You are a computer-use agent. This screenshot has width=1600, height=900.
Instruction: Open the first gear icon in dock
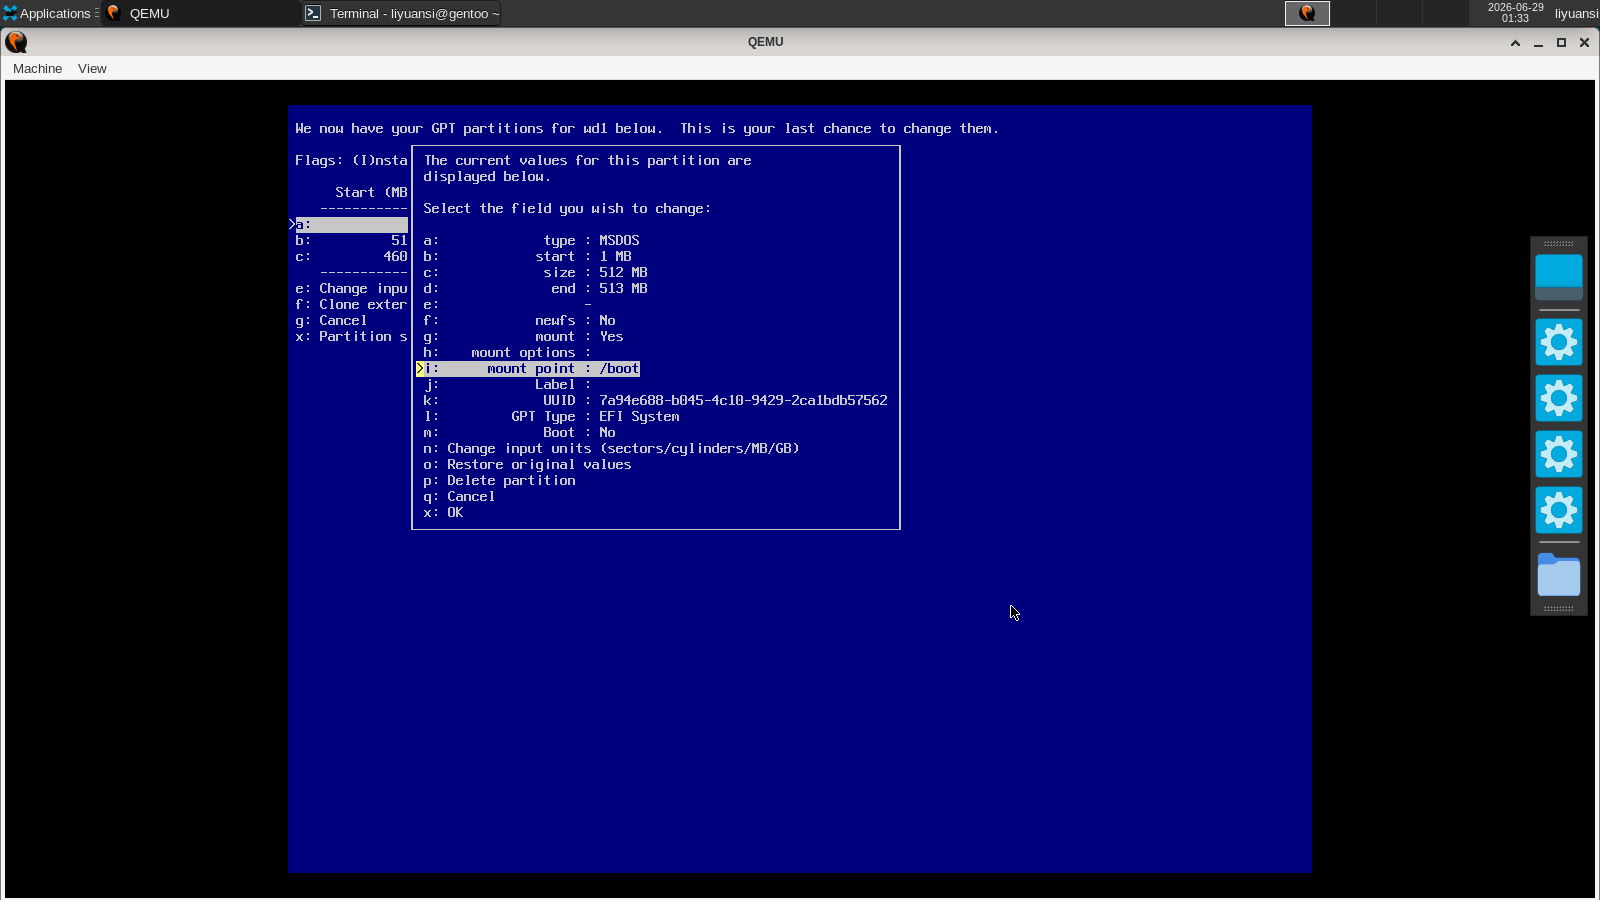click(x=1559, y=343)
